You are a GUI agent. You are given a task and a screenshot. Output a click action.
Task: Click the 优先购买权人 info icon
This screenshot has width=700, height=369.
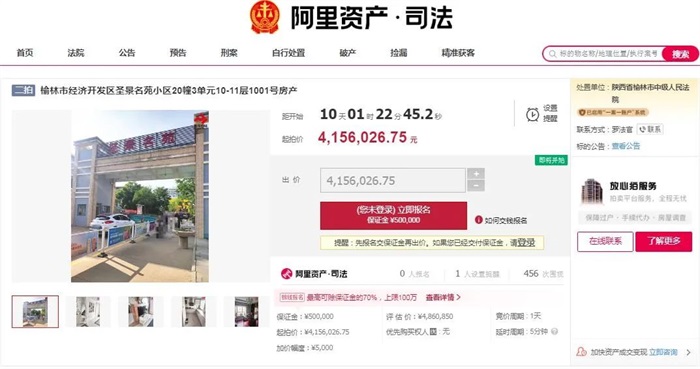[x=433, y=332]
